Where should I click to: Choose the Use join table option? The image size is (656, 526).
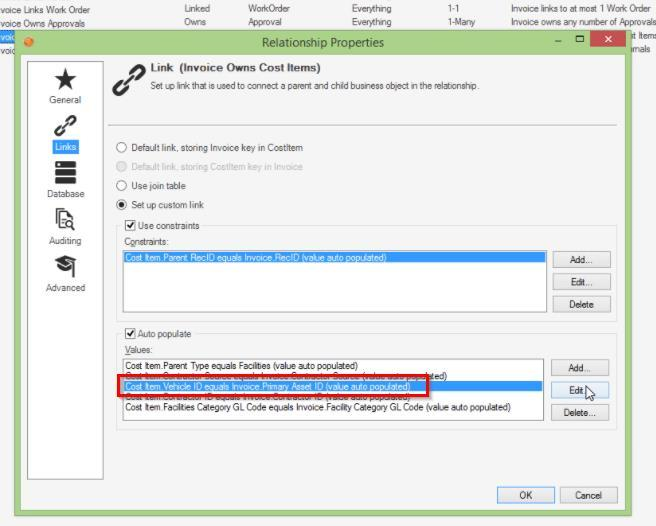coord(123,186)
